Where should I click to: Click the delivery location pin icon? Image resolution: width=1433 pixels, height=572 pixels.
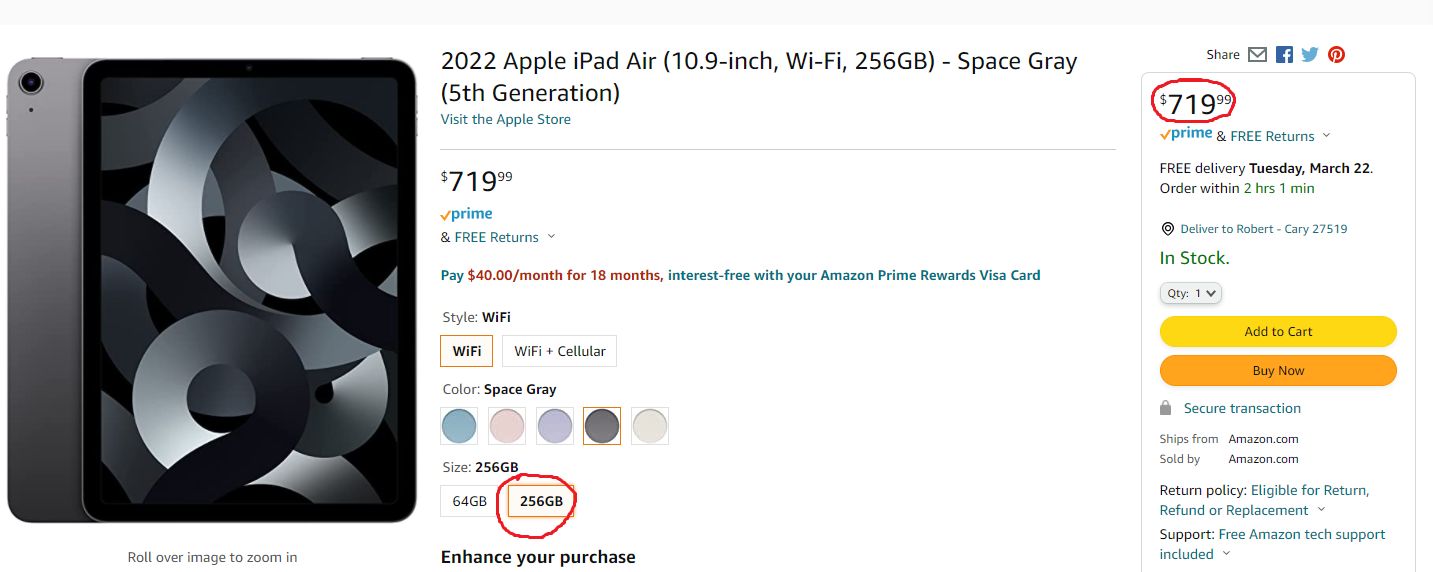click(1167, 229)
